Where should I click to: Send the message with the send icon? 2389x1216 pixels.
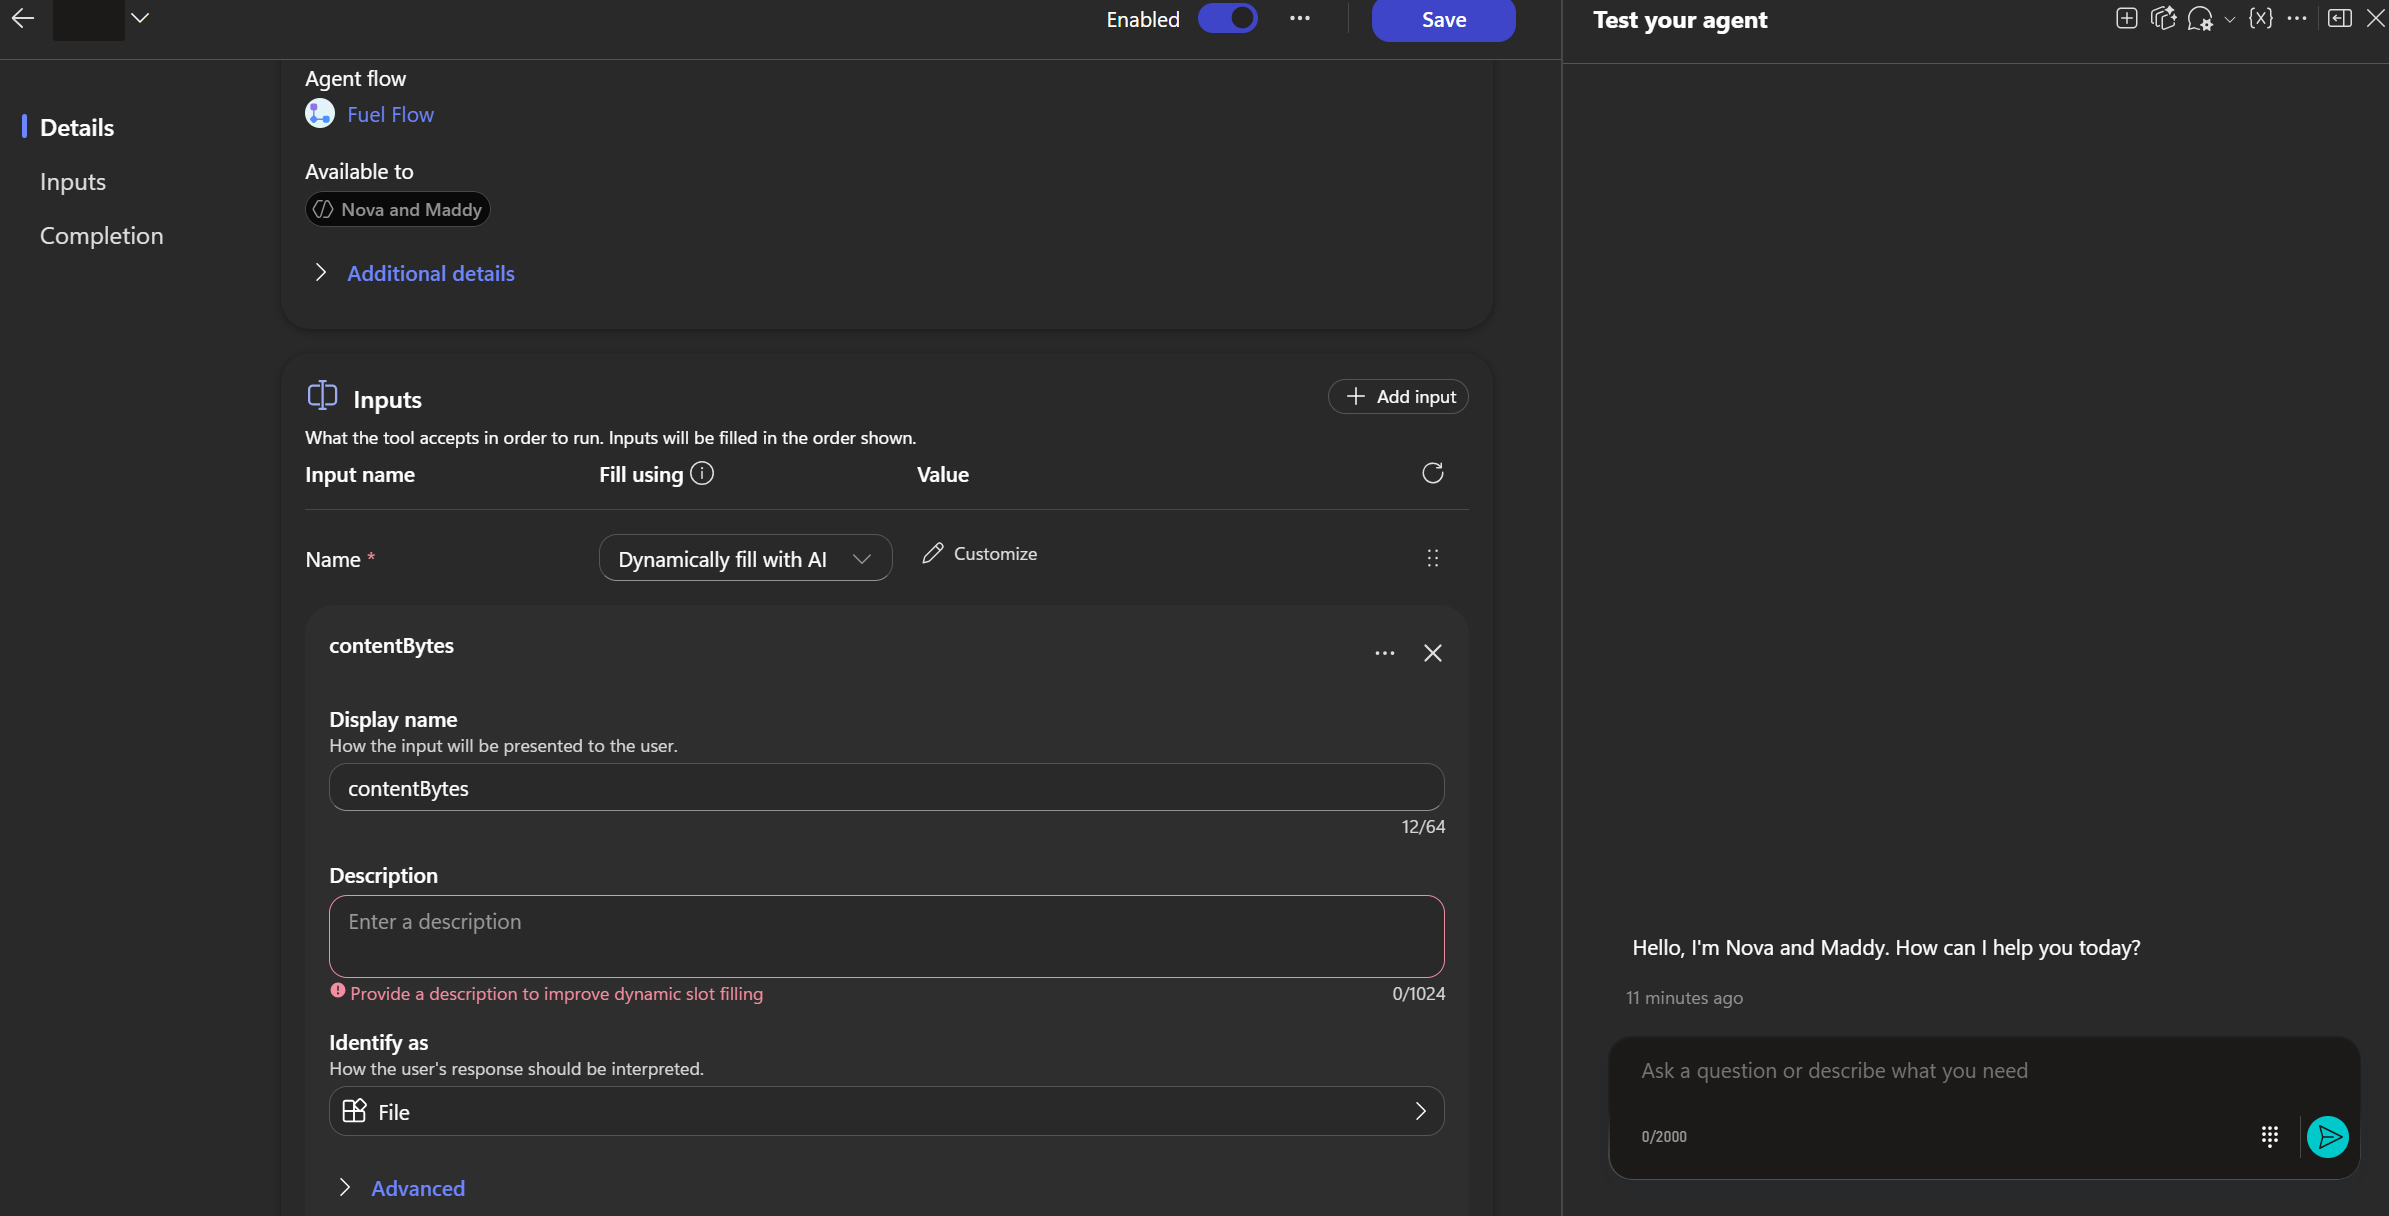[2327, 1136]
